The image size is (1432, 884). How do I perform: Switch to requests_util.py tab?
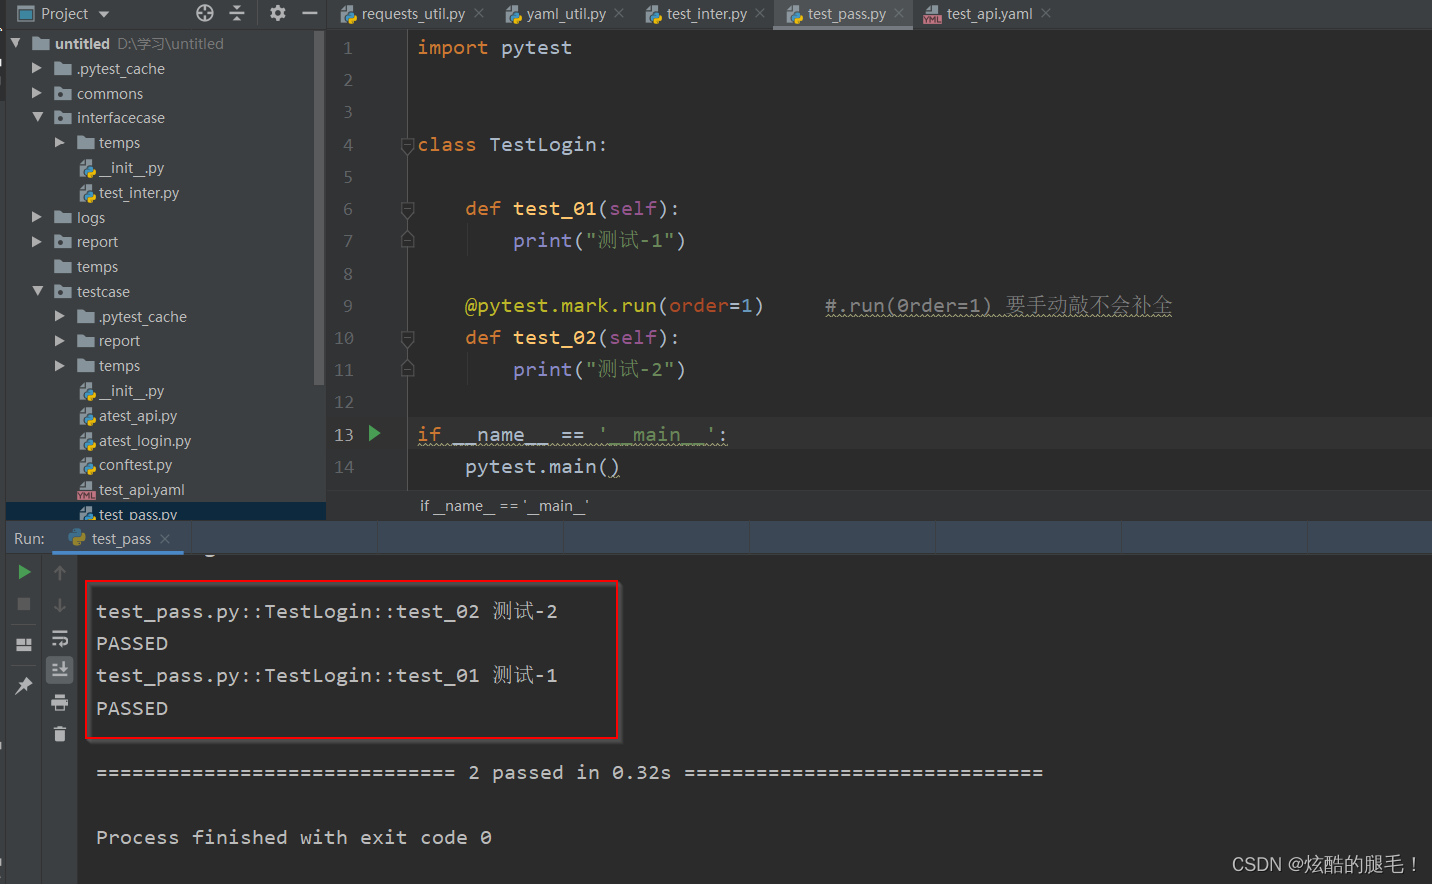click(x=413, y=14)
